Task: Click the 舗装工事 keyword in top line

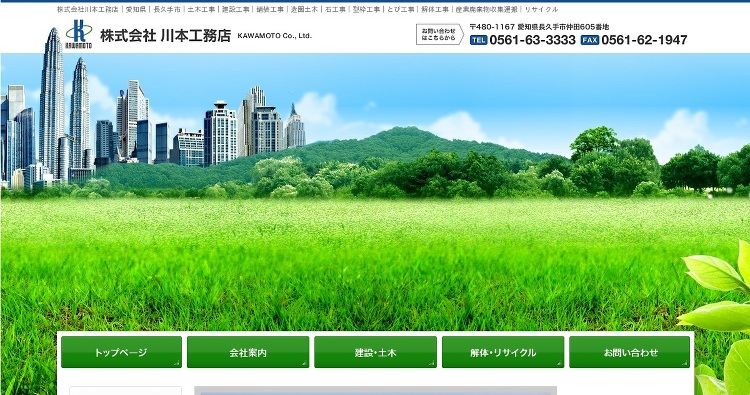Action: coord(270,10)
